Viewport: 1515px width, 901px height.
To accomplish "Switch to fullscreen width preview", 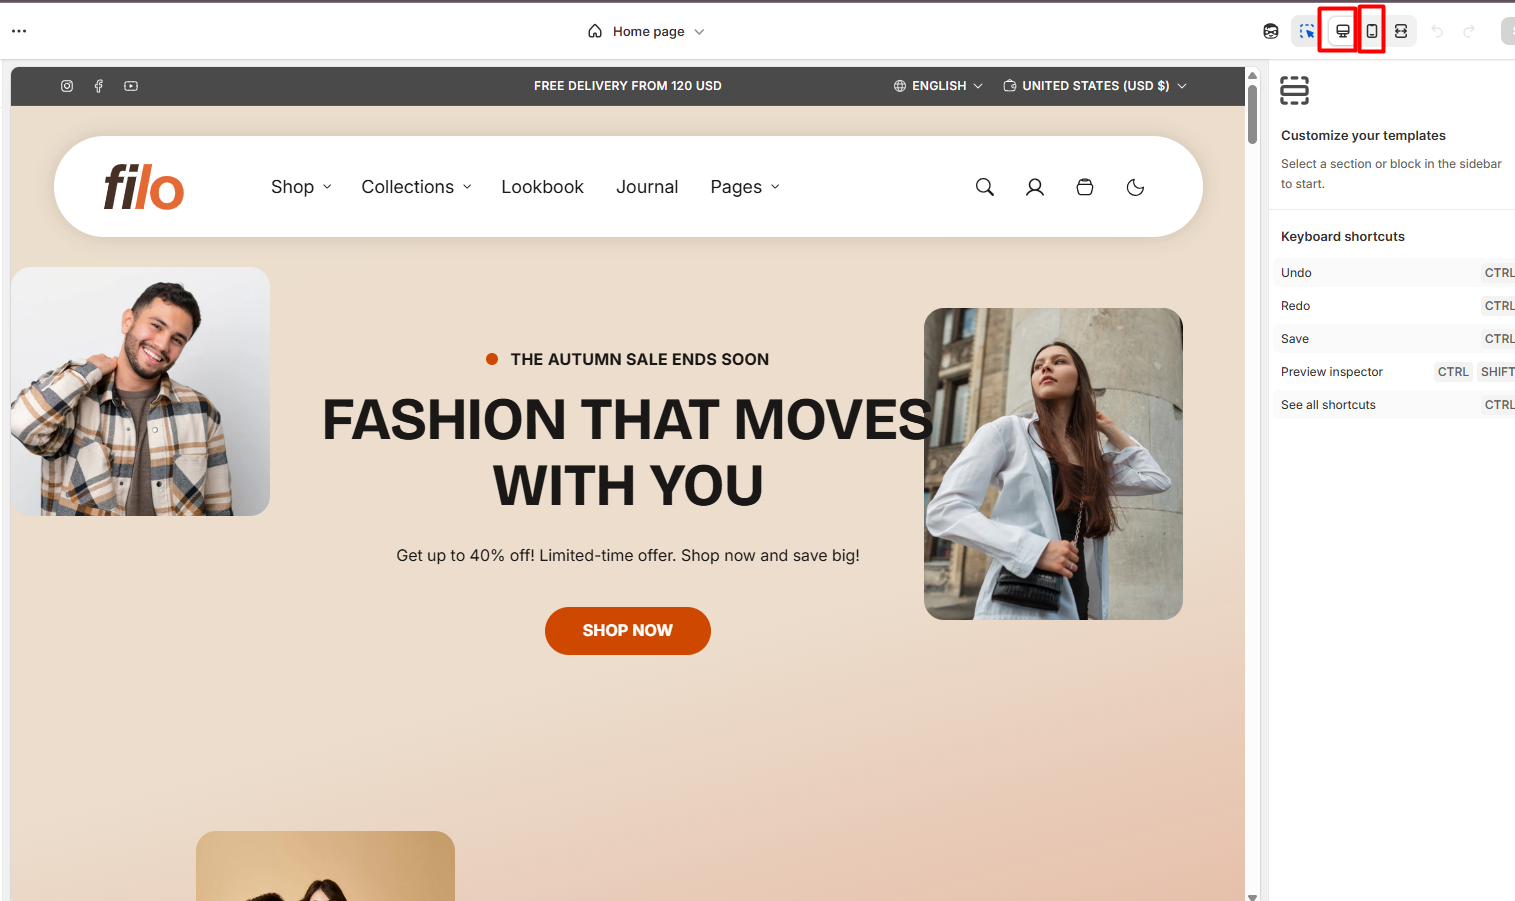I will 1401,31.
